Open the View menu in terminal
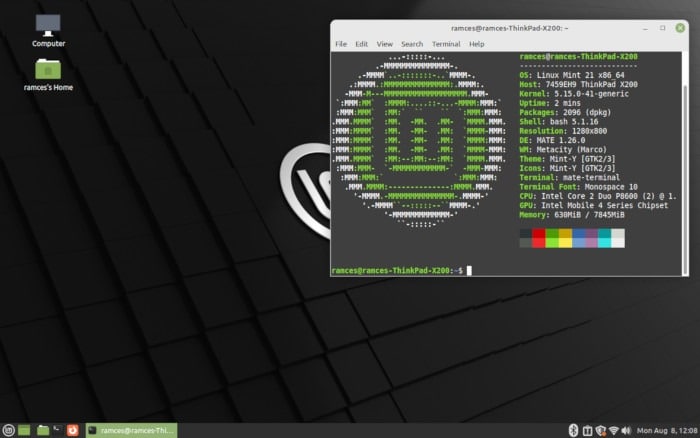This screenshot has width=700, height=438. [384, 44]
